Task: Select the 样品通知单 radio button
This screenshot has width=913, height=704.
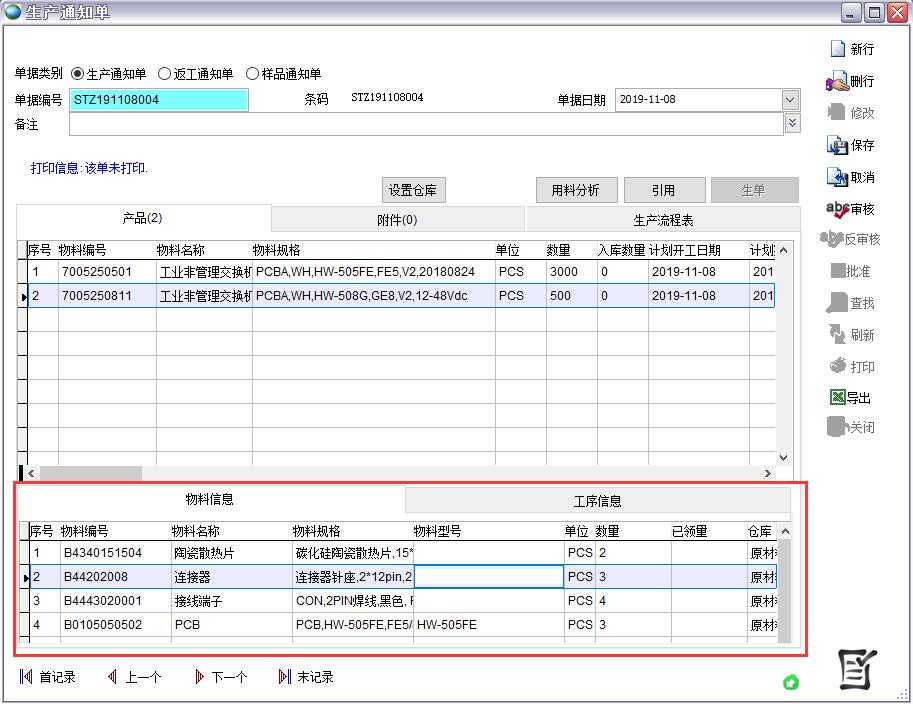Action: 252,74
